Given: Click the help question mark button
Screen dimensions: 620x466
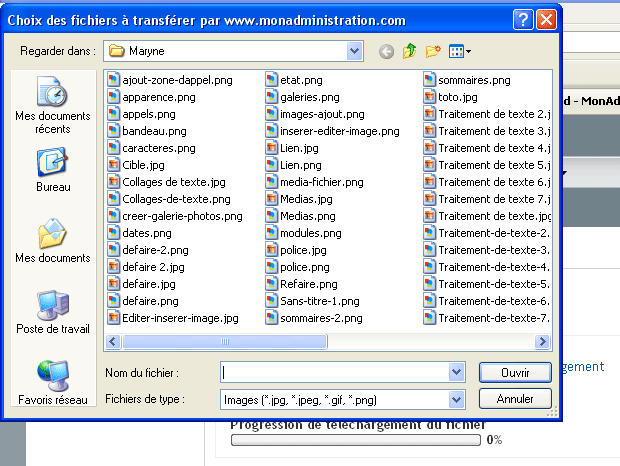Looking at the screenshot, I should [x=523, y=20].
